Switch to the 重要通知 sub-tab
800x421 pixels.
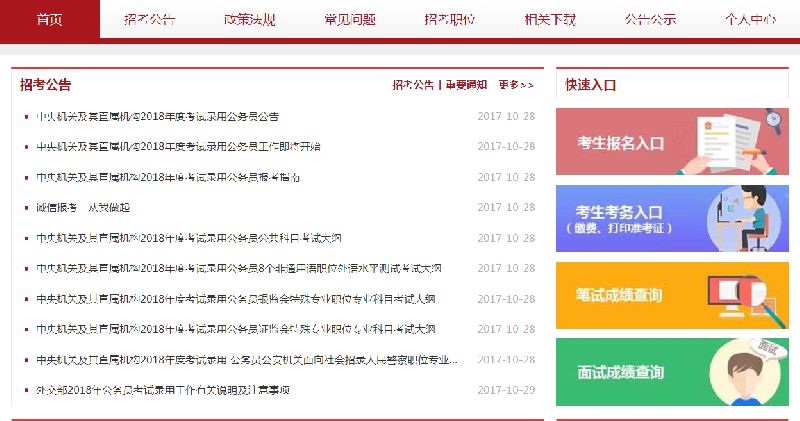point(466,85)
